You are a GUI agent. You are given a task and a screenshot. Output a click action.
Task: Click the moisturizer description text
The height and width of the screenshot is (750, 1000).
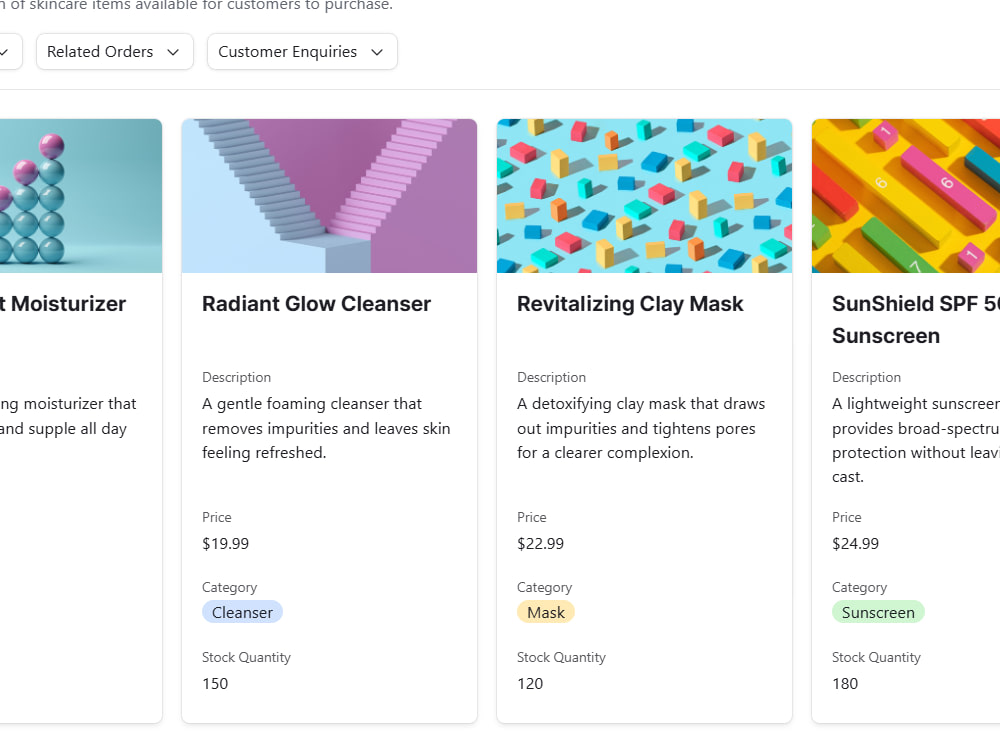pos(68,416)
